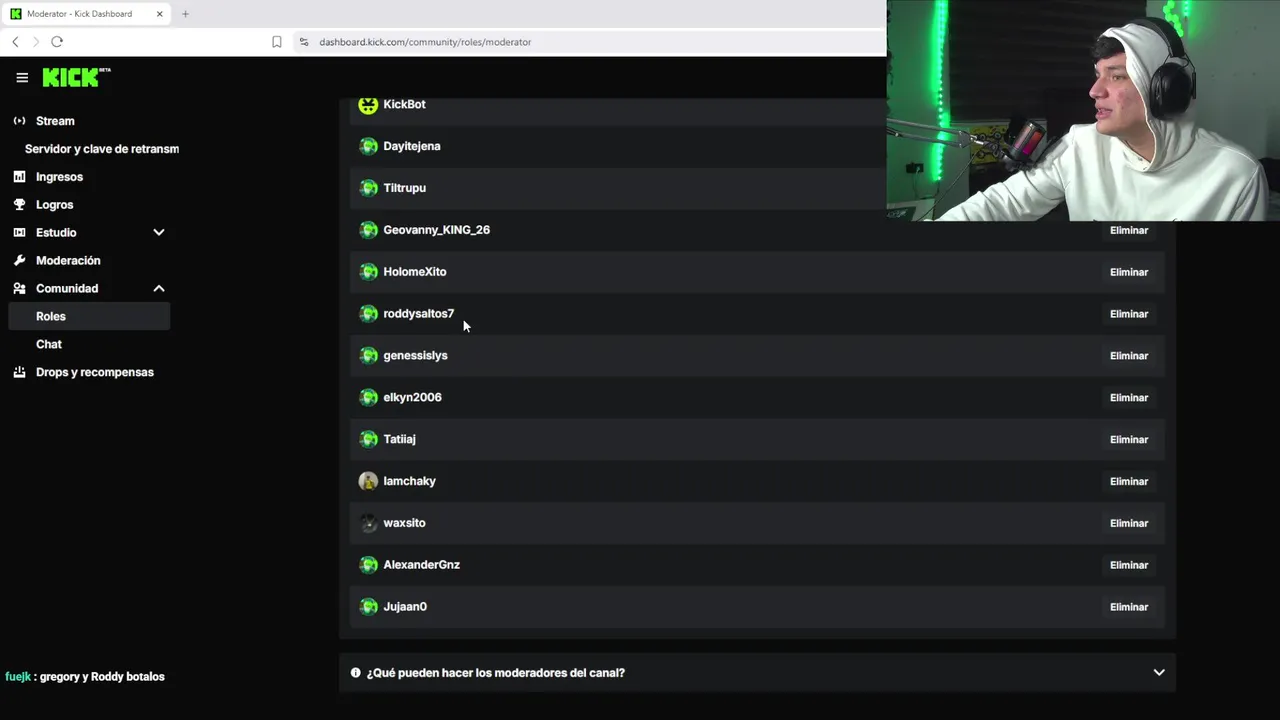The height and width of the screenshot is (720, 1280).
Task: Remove moderator HolomeXito with Eliminar
Action: 1129,273
